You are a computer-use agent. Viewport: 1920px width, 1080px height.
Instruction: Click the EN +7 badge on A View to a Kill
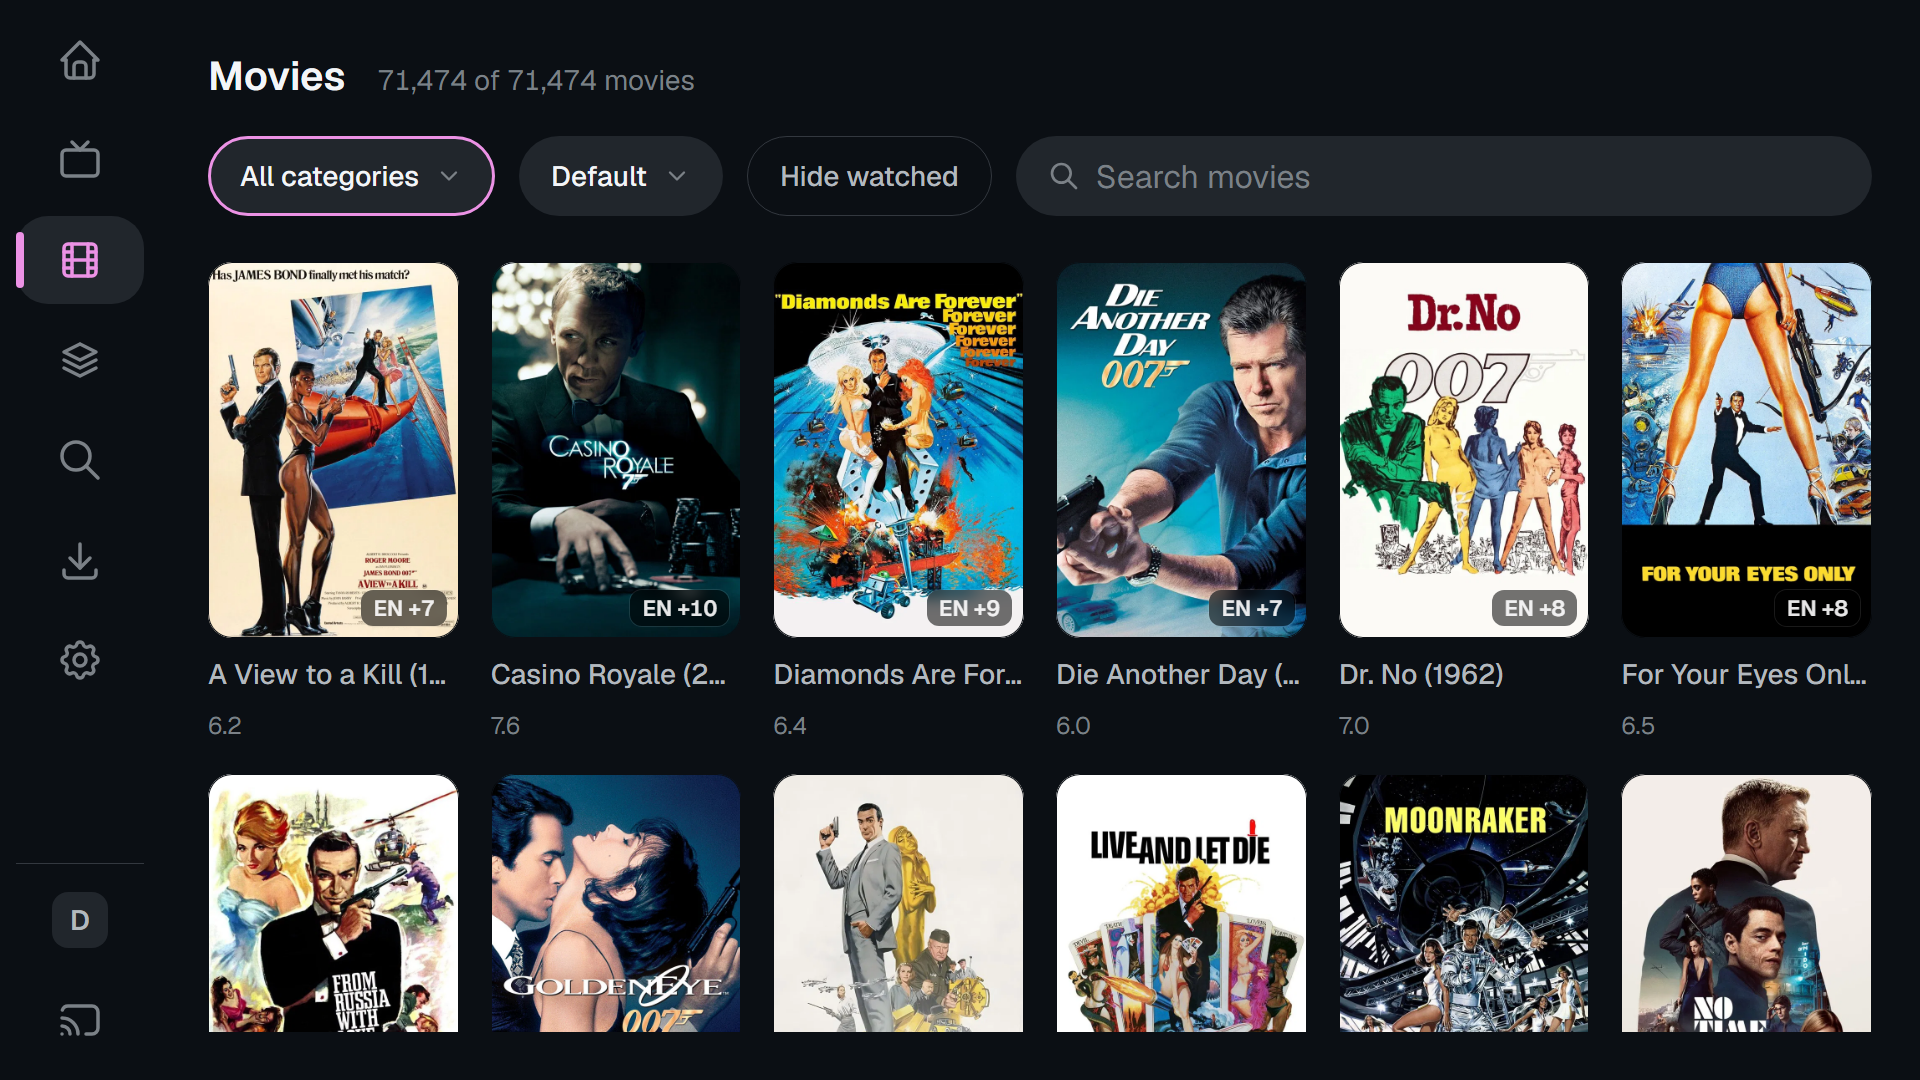pos(404,608)
